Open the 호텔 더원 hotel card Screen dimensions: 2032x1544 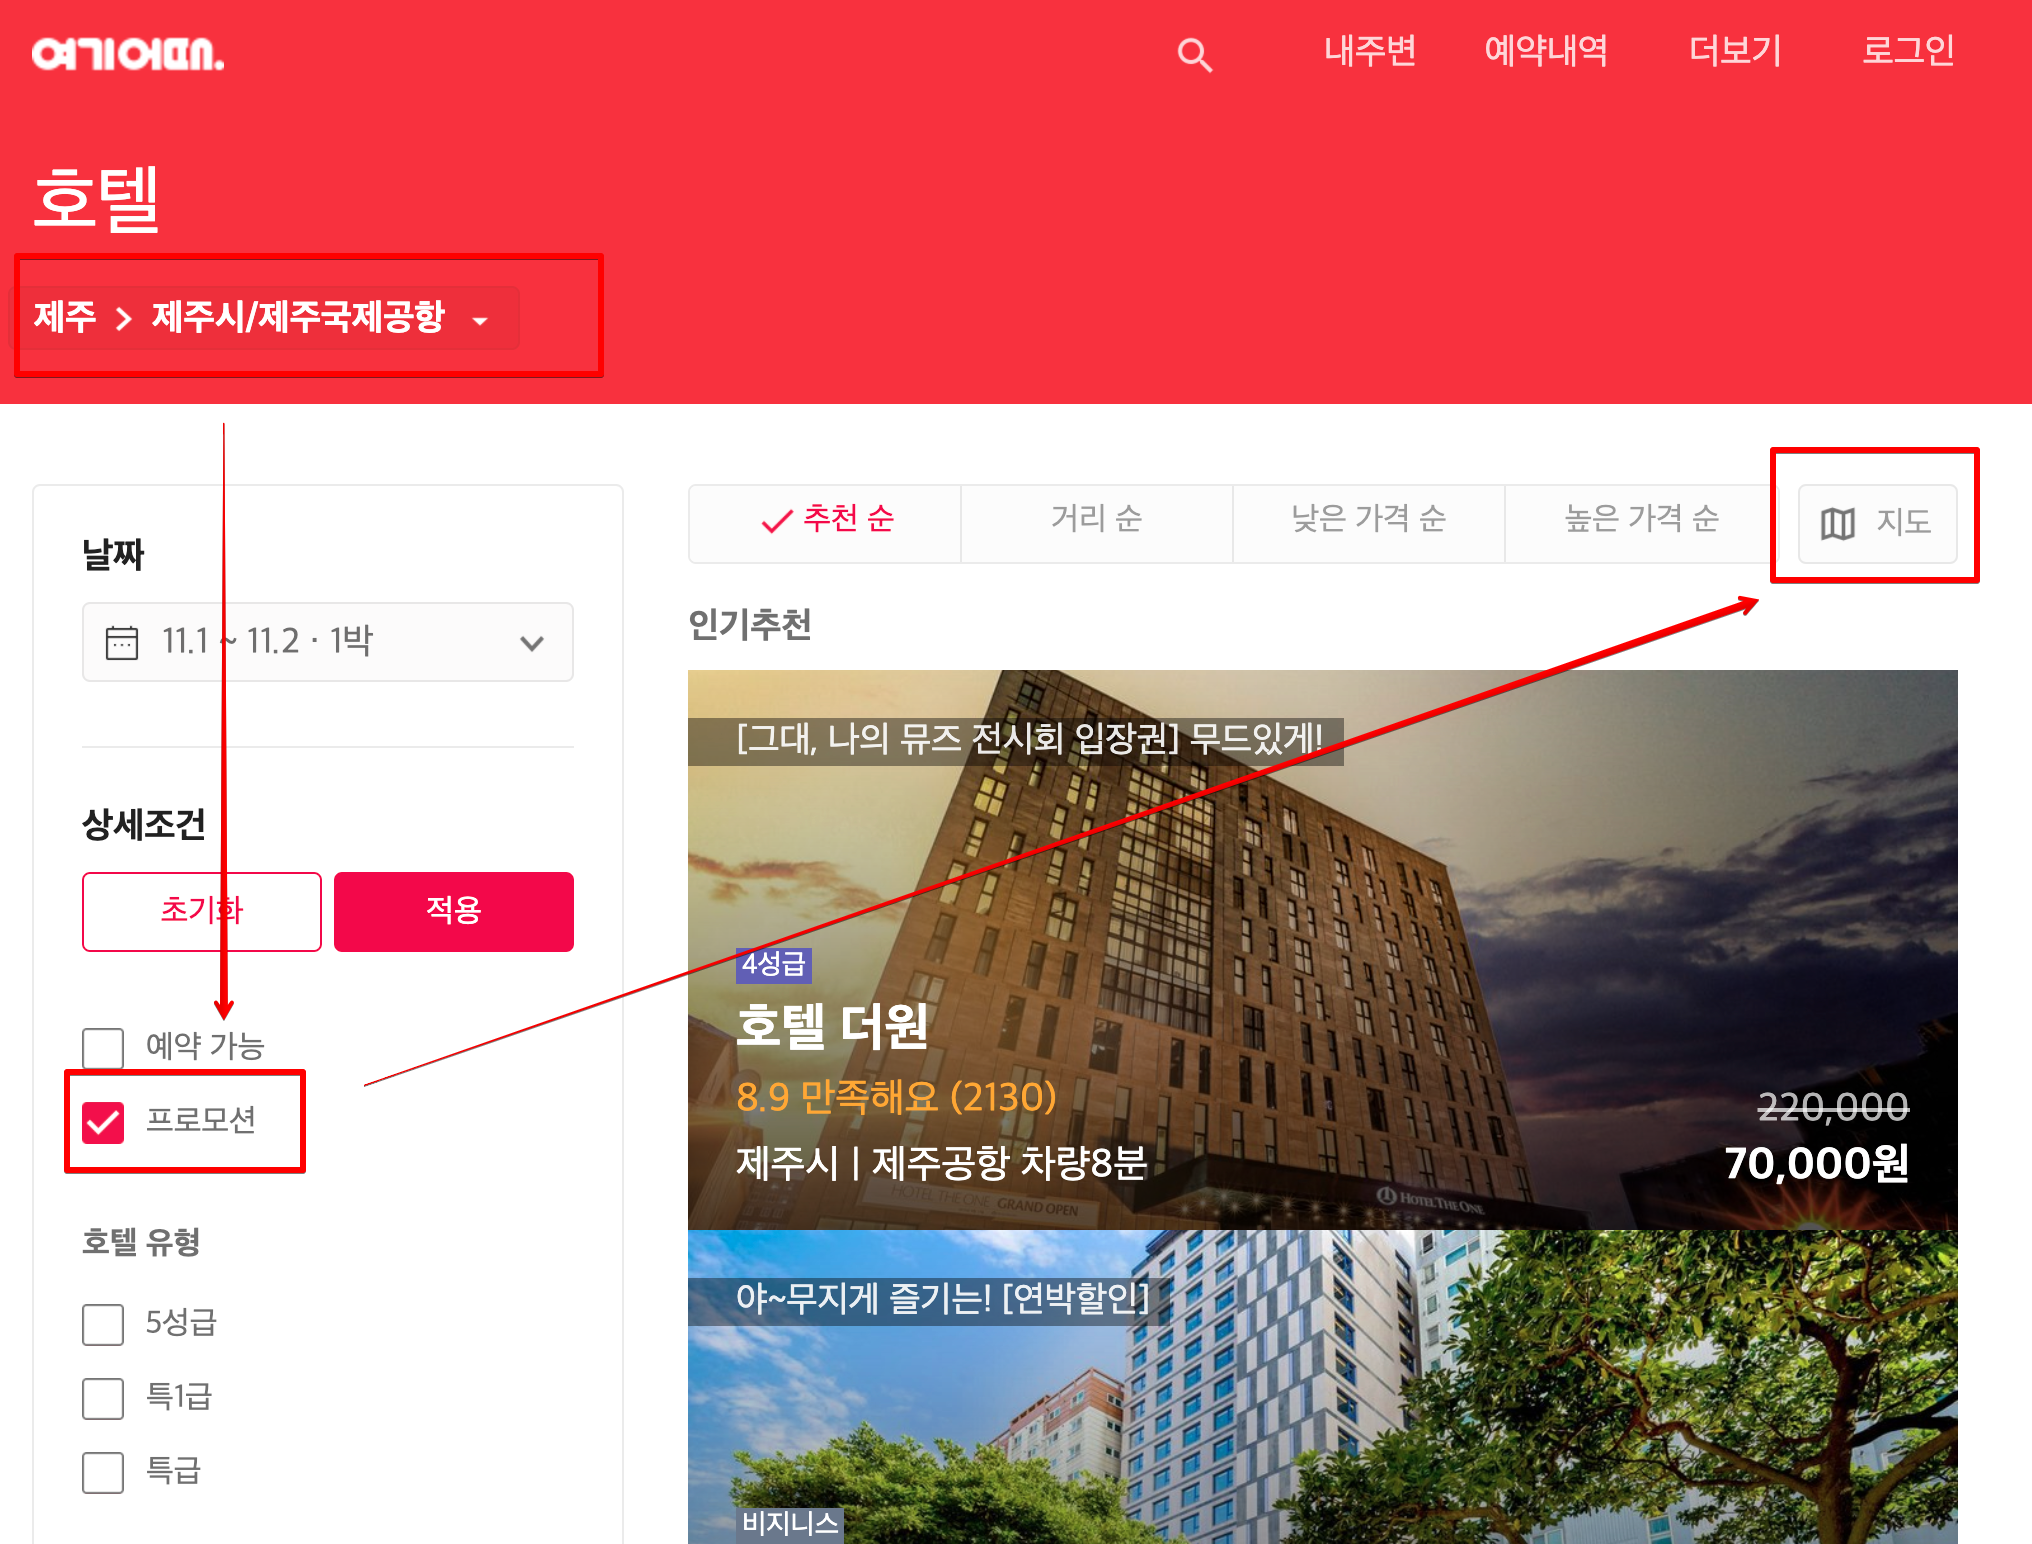[1323, 950]
